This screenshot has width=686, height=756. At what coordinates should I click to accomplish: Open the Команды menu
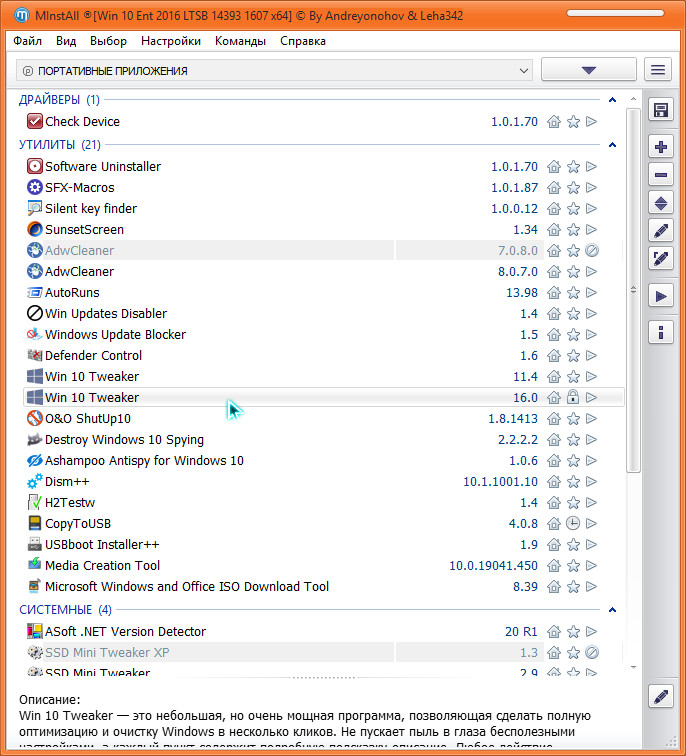(x=240, y=41)
